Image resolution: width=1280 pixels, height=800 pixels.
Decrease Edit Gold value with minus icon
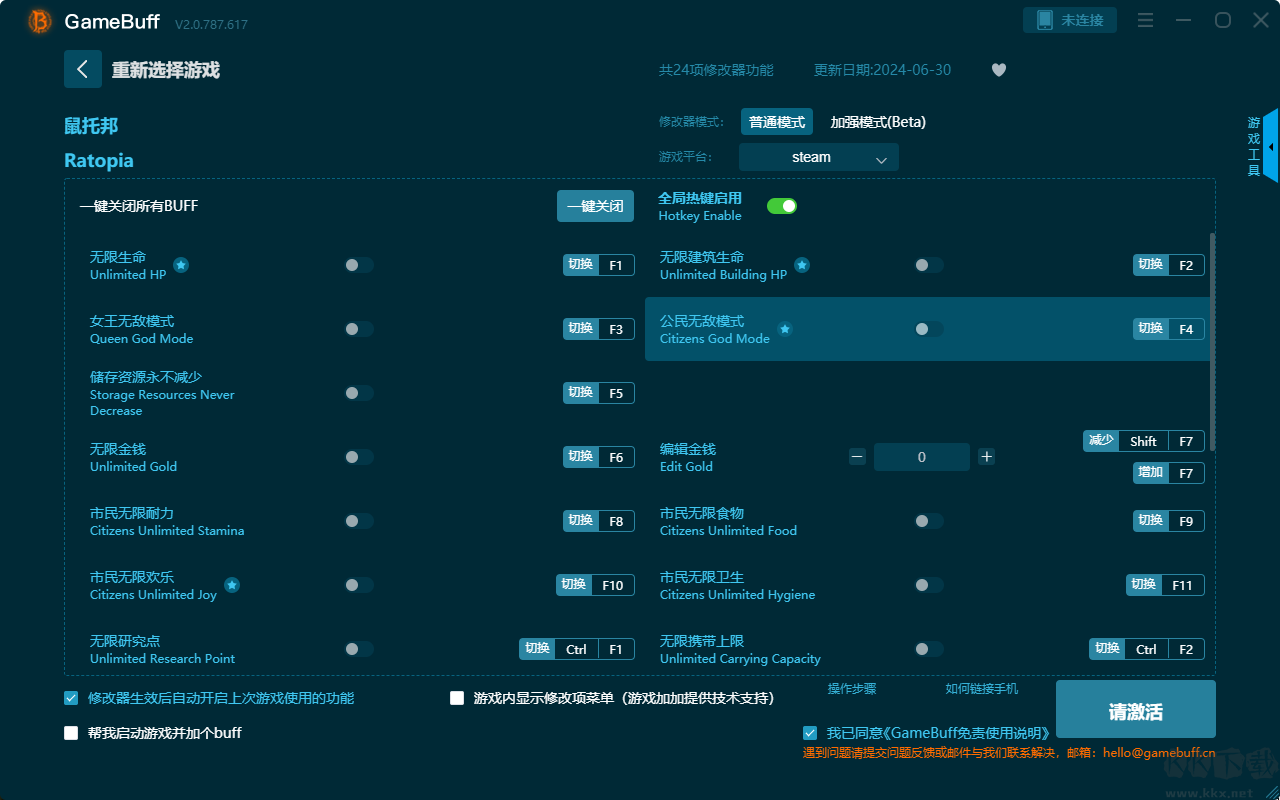click(x=857, y=457)
